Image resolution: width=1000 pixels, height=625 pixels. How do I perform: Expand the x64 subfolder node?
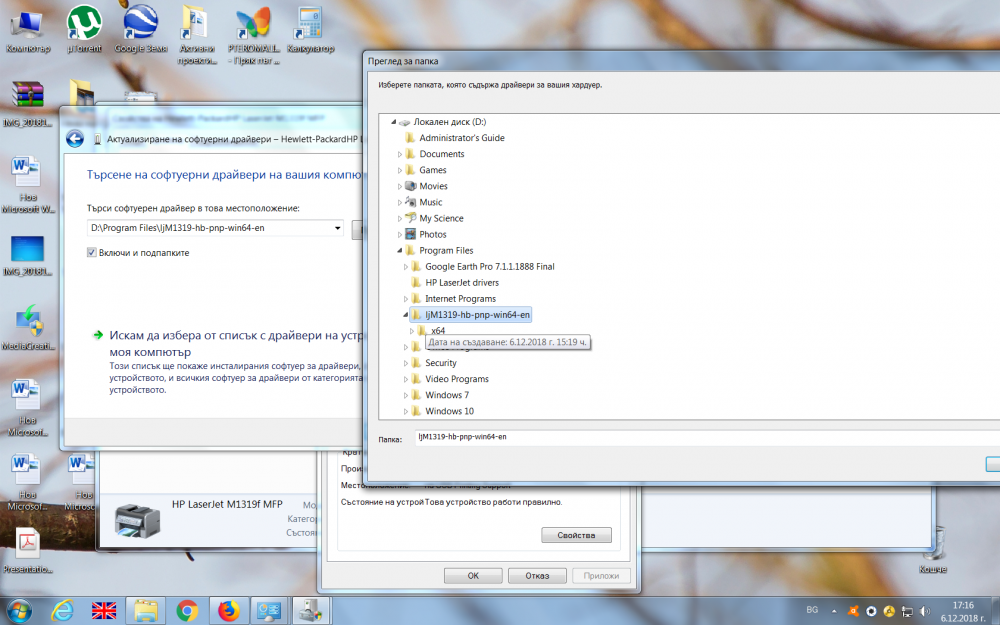[x=412, y=331]
